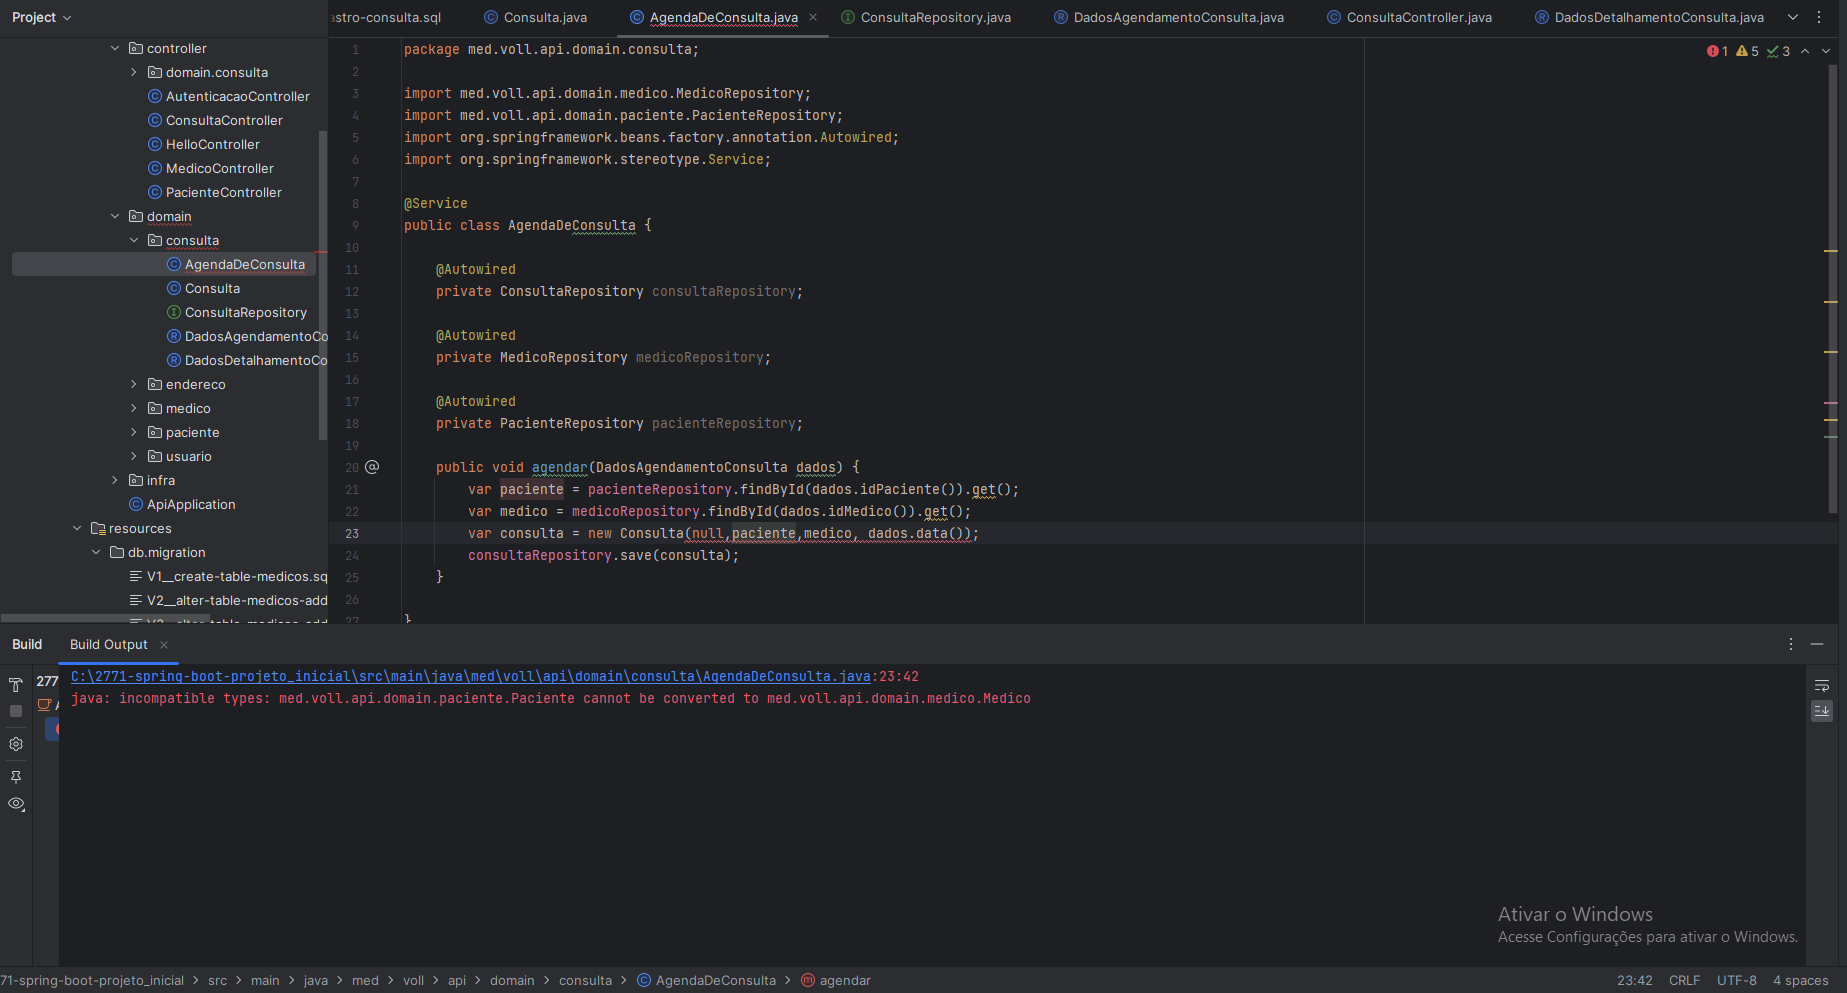Select the Build panel tab

(x=27, y=644)
